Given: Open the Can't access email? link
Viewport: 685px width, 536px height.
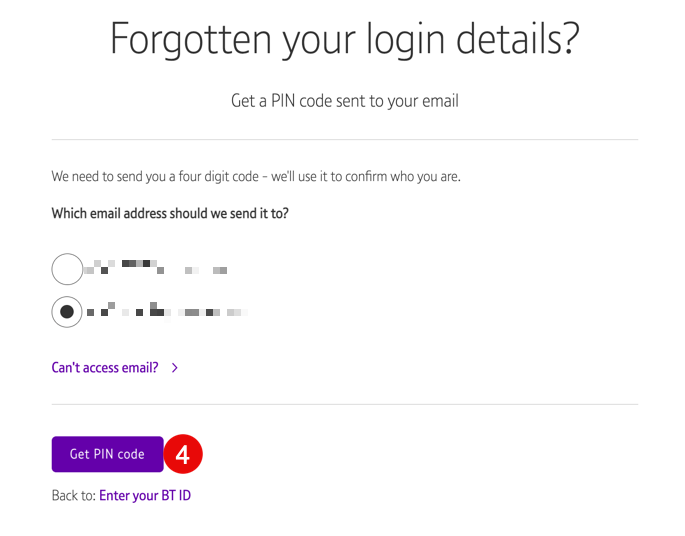Looking at the screenshot, I should pos(105,368).
